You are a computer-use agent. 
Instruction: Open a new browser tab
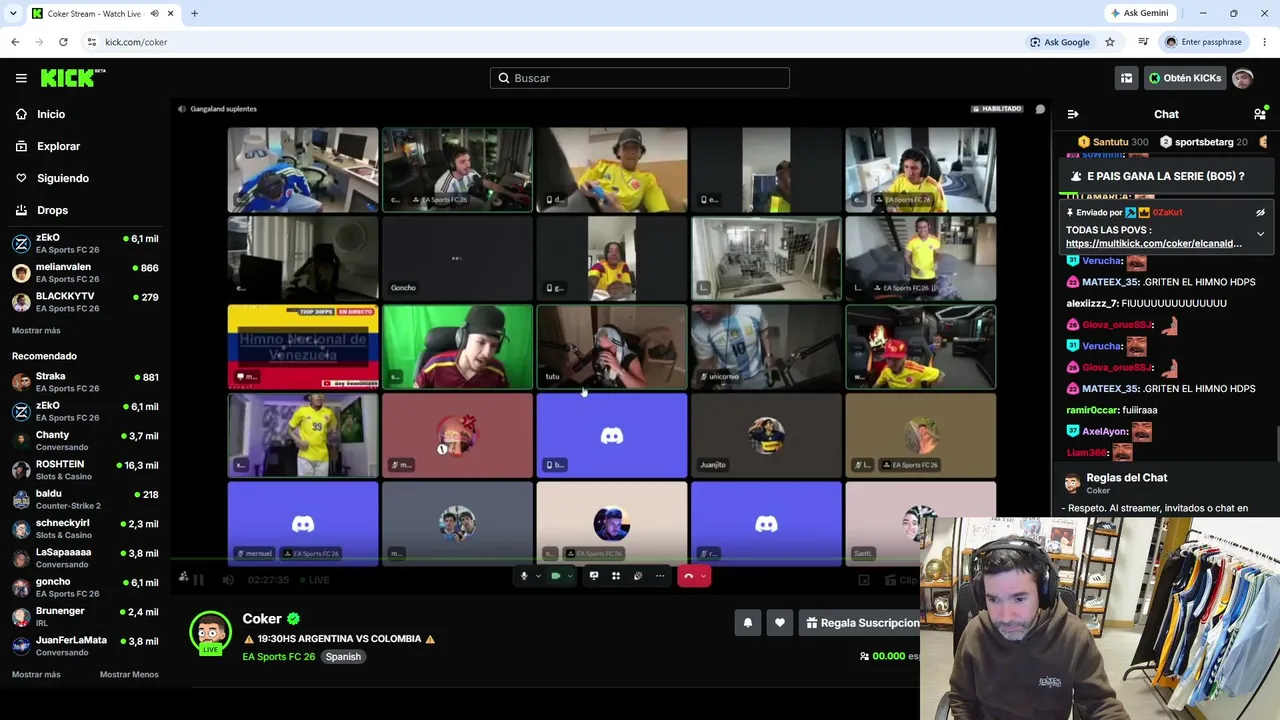tap(194, 13)
